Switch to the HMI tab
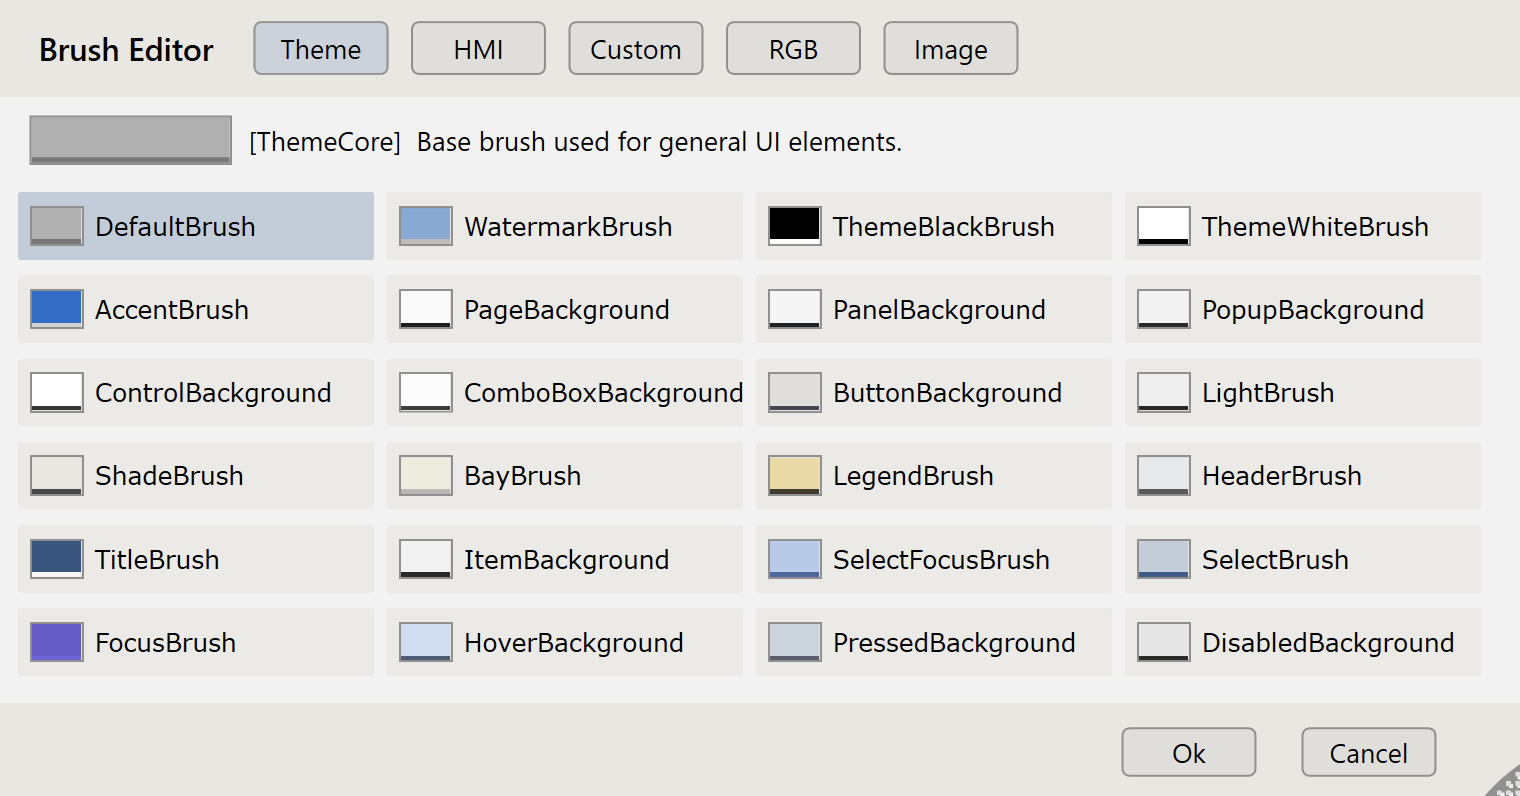This screenshot has height=796, width=1520. point(478,49)
